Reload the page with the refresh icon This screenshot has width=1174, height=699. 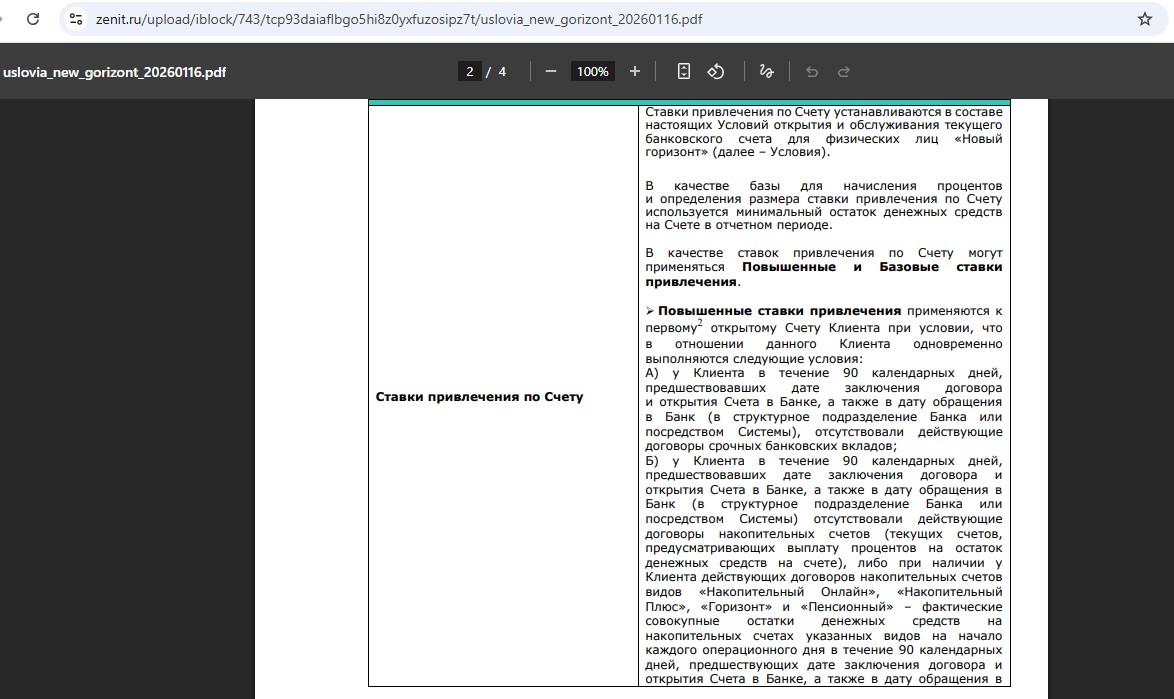click(33, 19)
